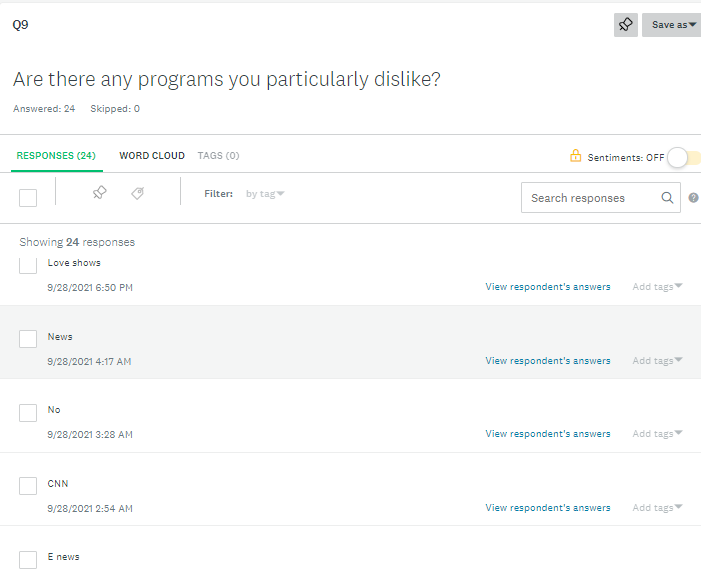Open Add tags dropdown for Love shows response
Image resolution: width=701 pixels, height=576 pixels.
(657, 287)
